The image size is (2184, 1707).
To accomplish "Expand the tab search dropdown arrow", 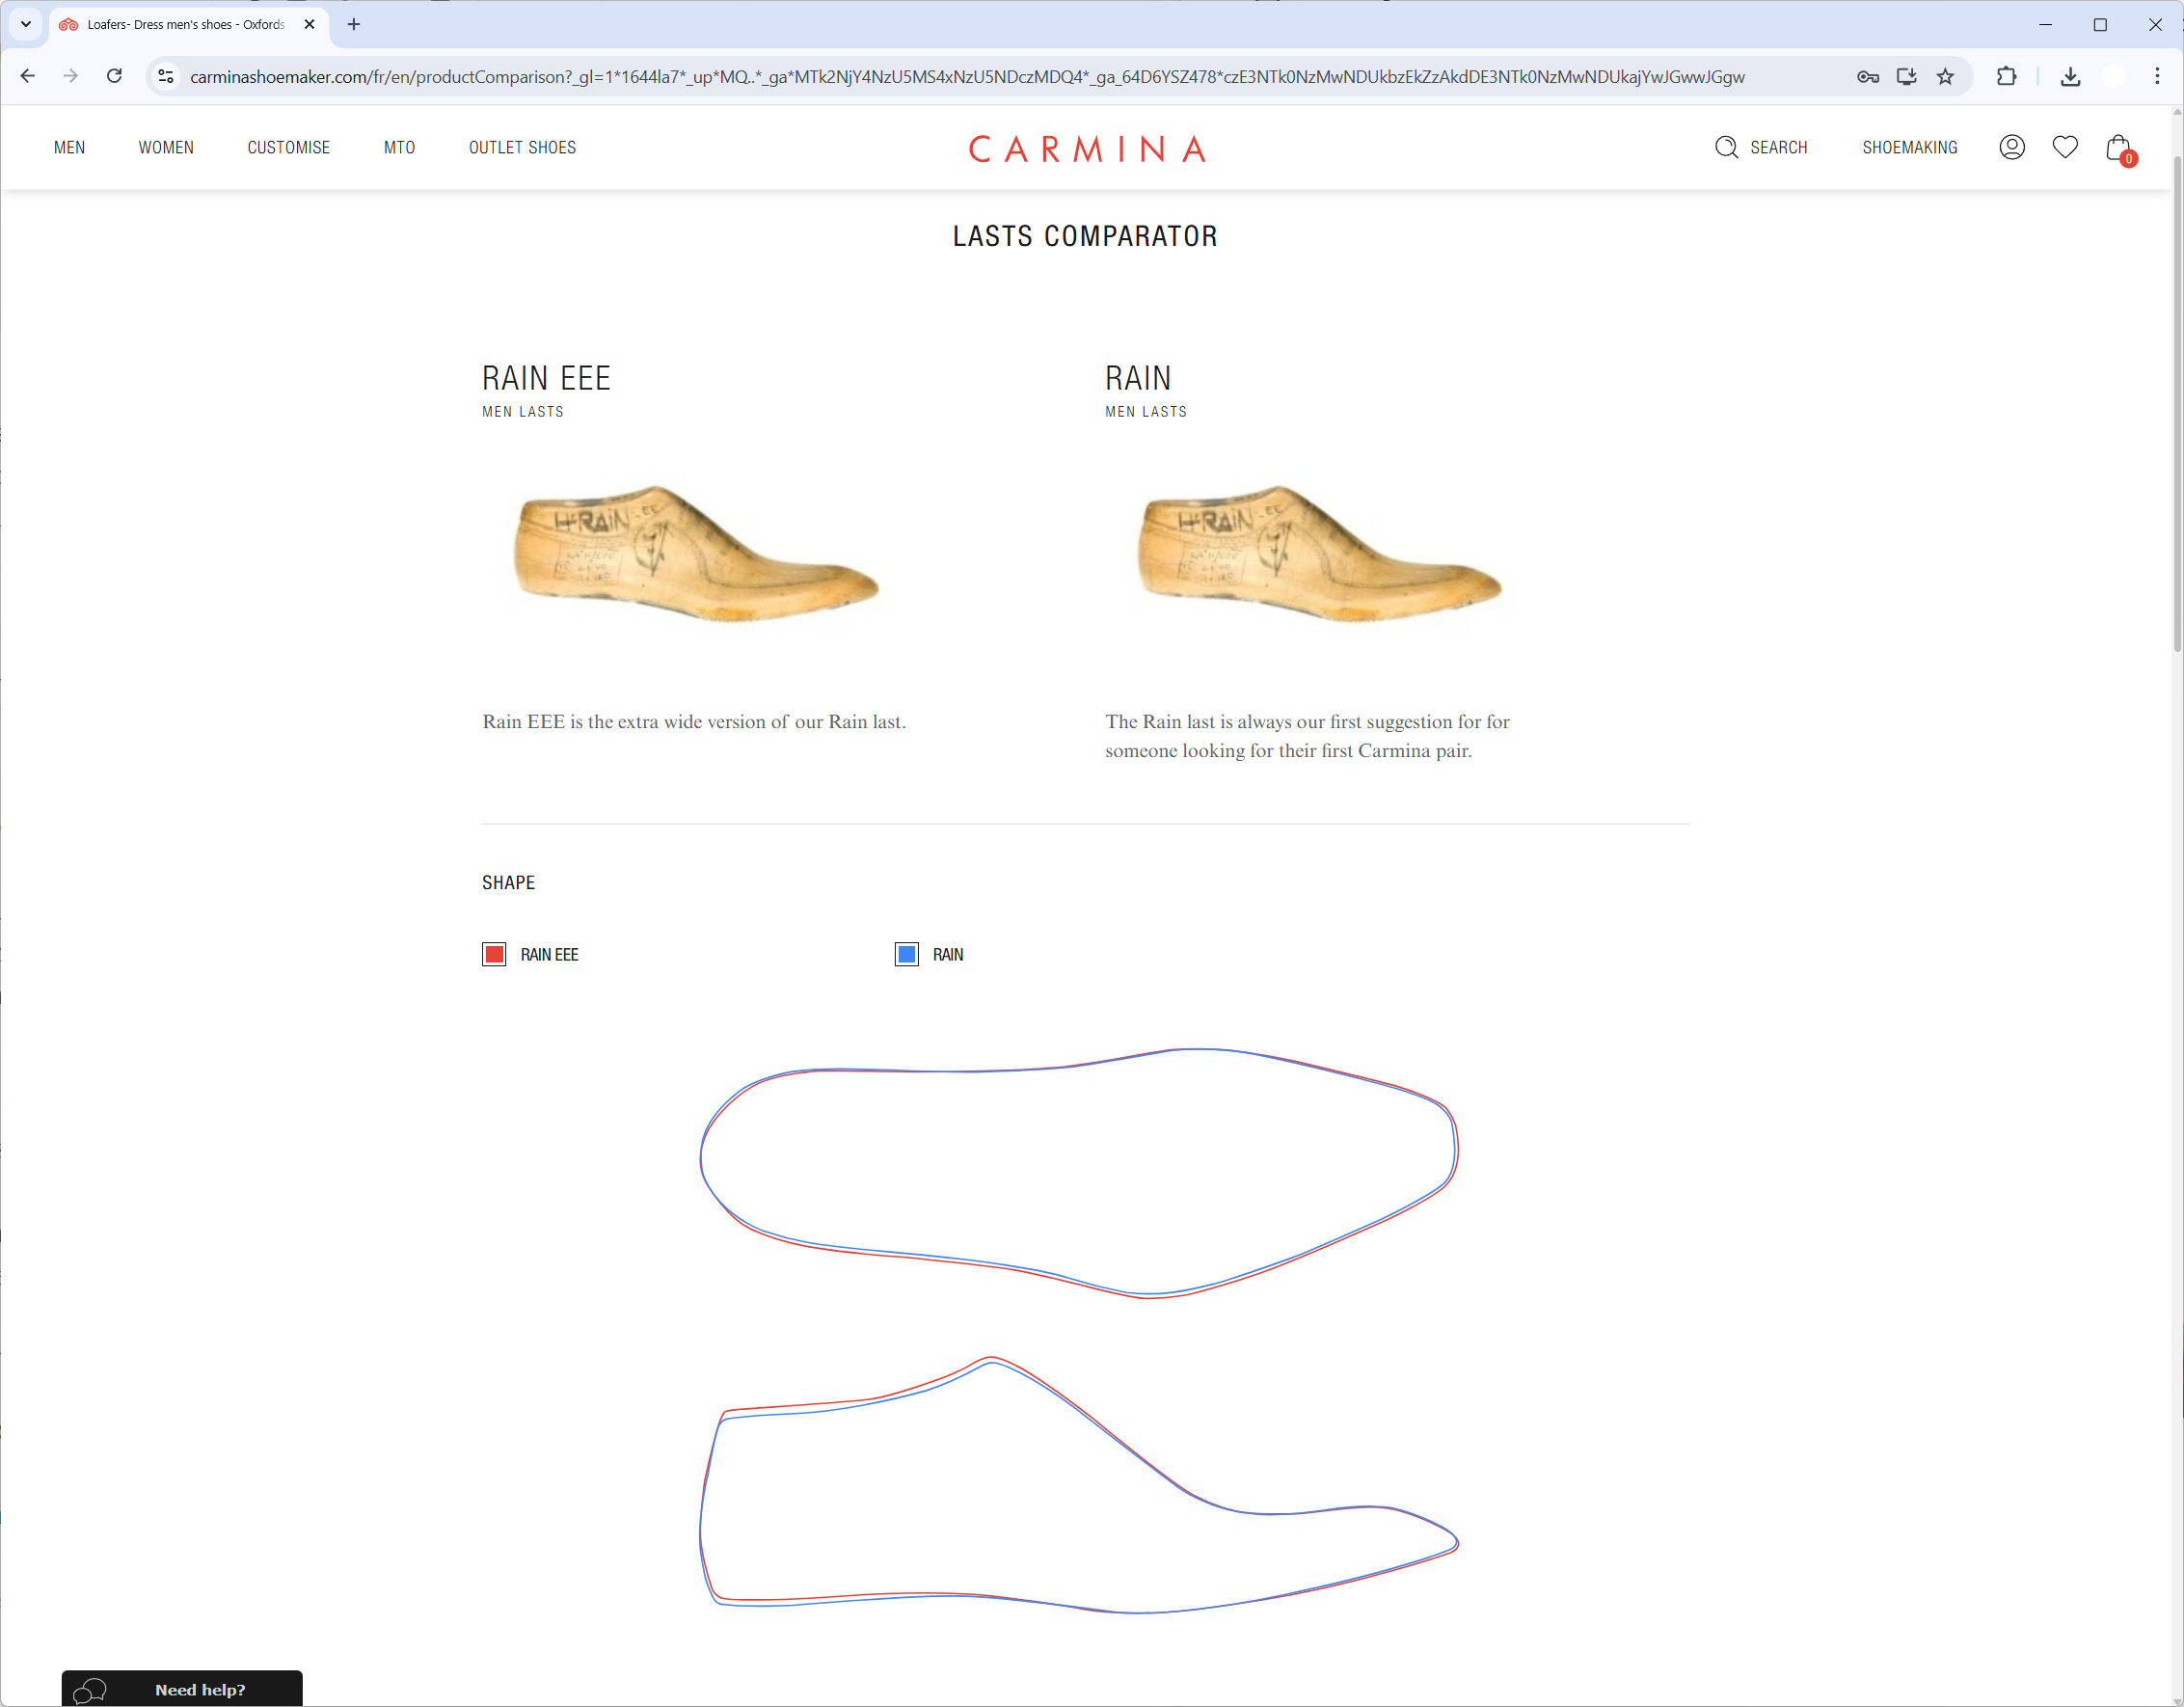I will click(26, 24).
